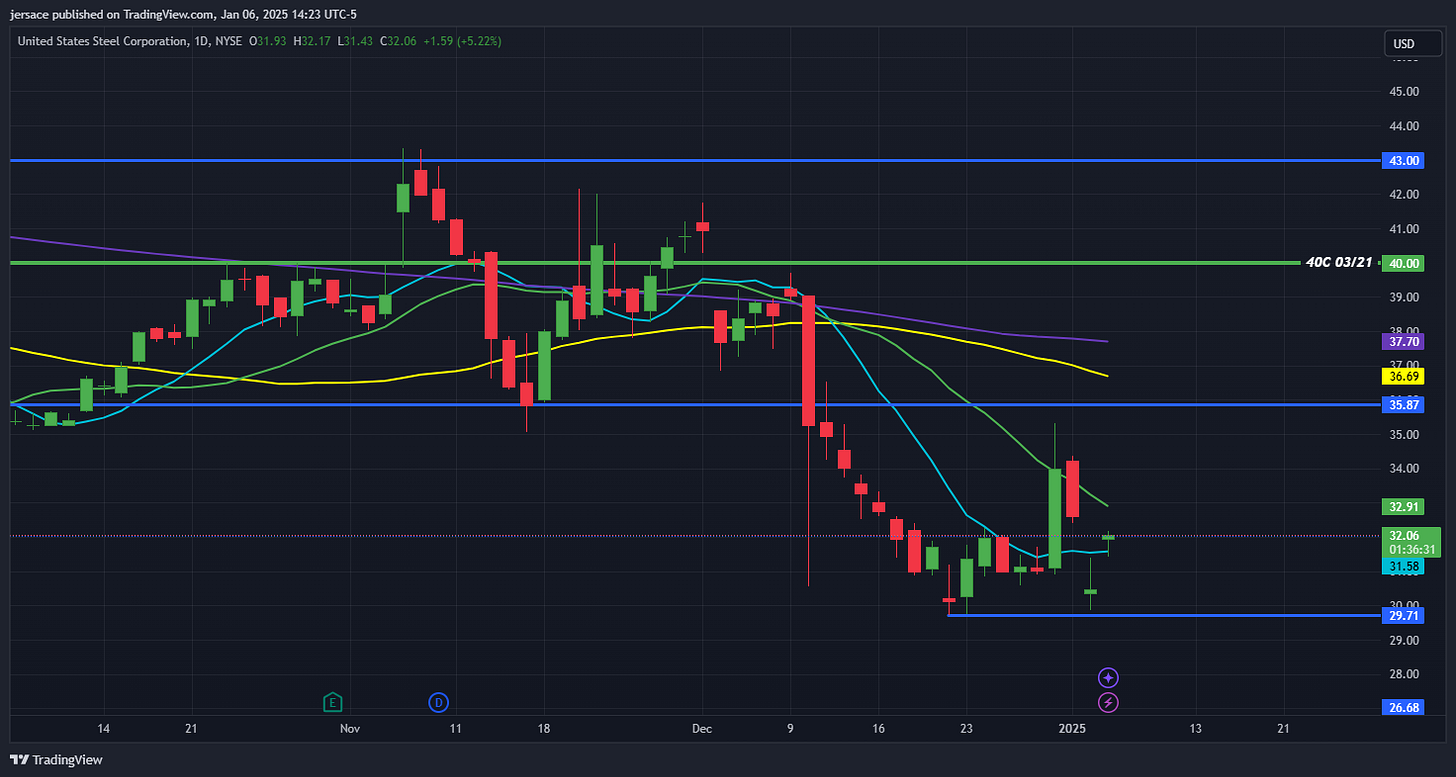Click the 40C 03/21 line annotation
Image resolution: width=1456 pixels, height=777 pixels.
click(x=1339, y=263)
